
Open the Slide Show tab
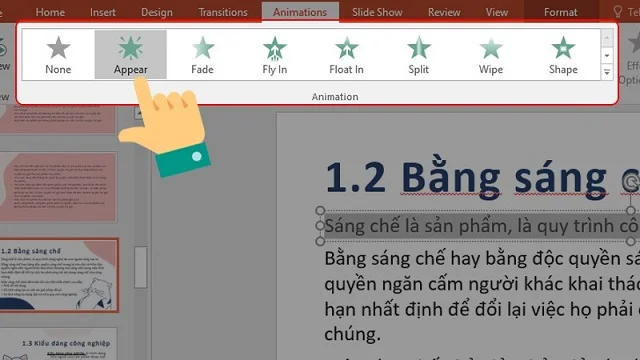tap(377, 12)
